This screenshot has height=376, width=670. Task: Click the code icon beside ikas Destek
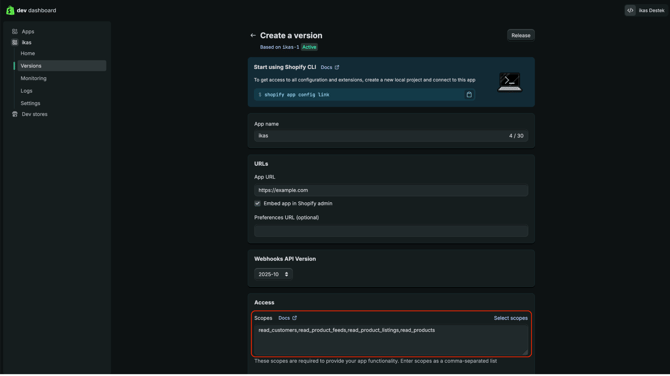tap(630, 10)
